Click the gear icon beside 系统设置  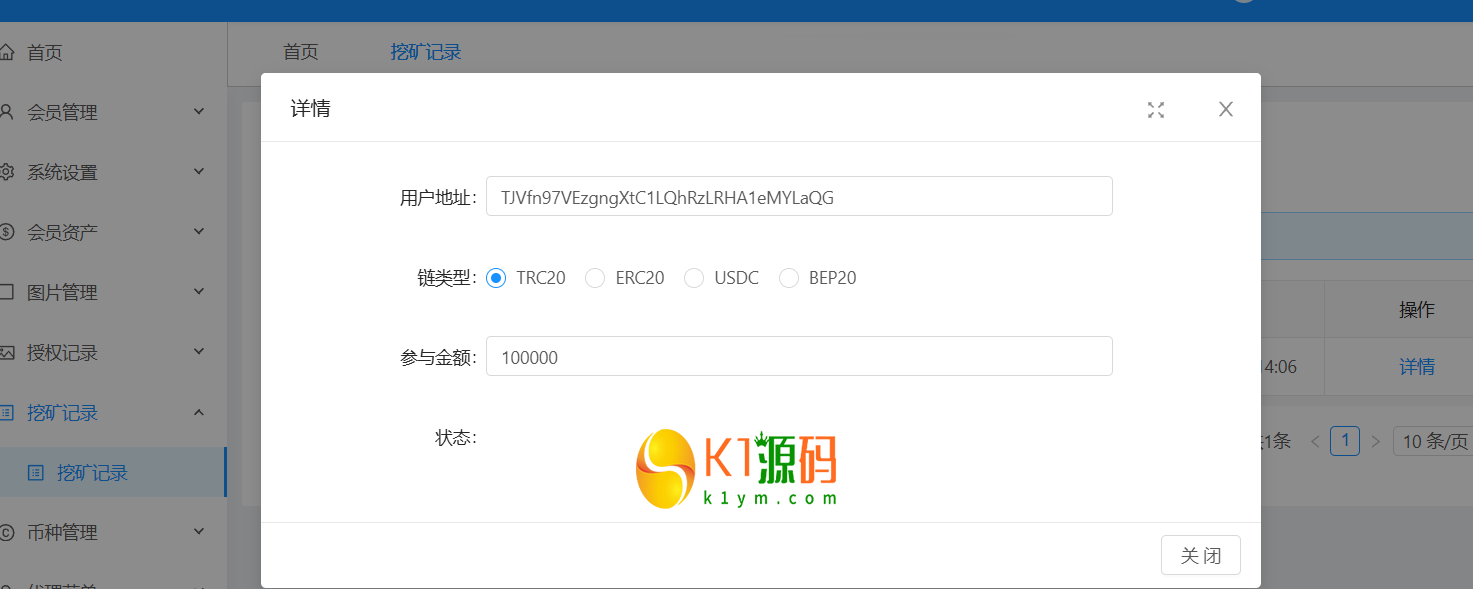click(7, 172)
